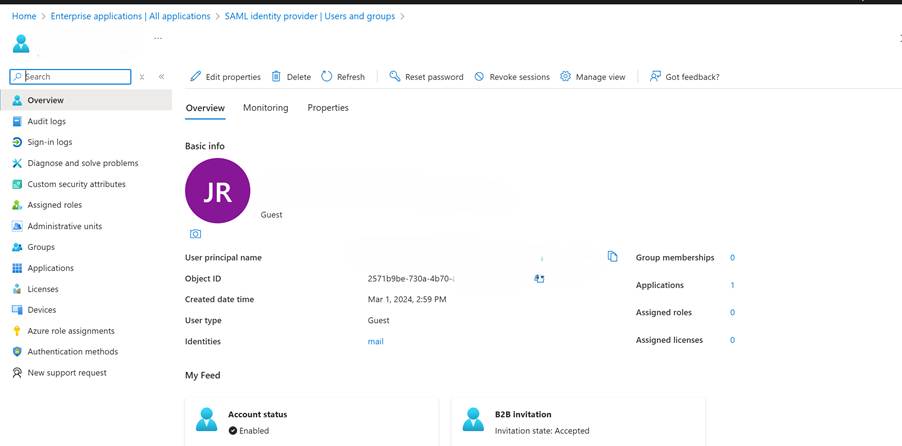Click the Diagnose and solve problems icon
Viewport: 902px width, 446px height.
[x=17, y=163]
